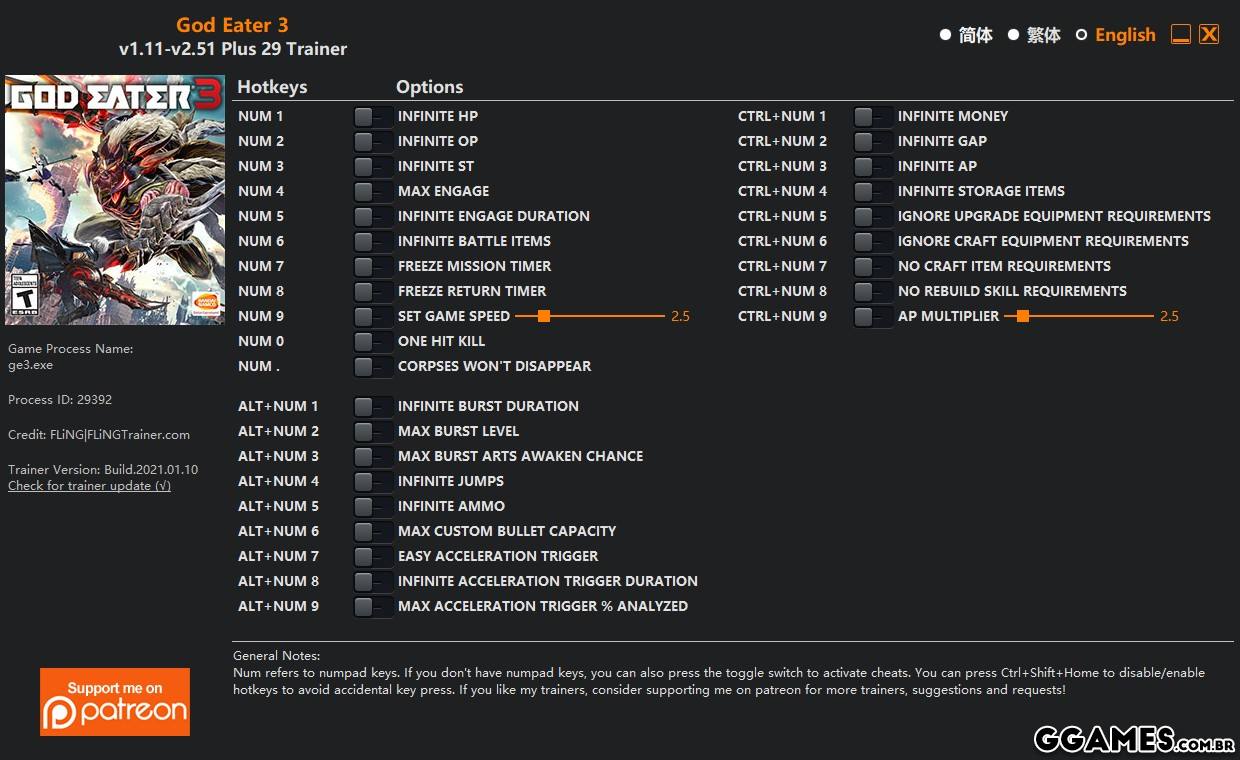Enable Infinite Storage Items switch
This screenshot has width=1240, height=760.
coord(873,192)
